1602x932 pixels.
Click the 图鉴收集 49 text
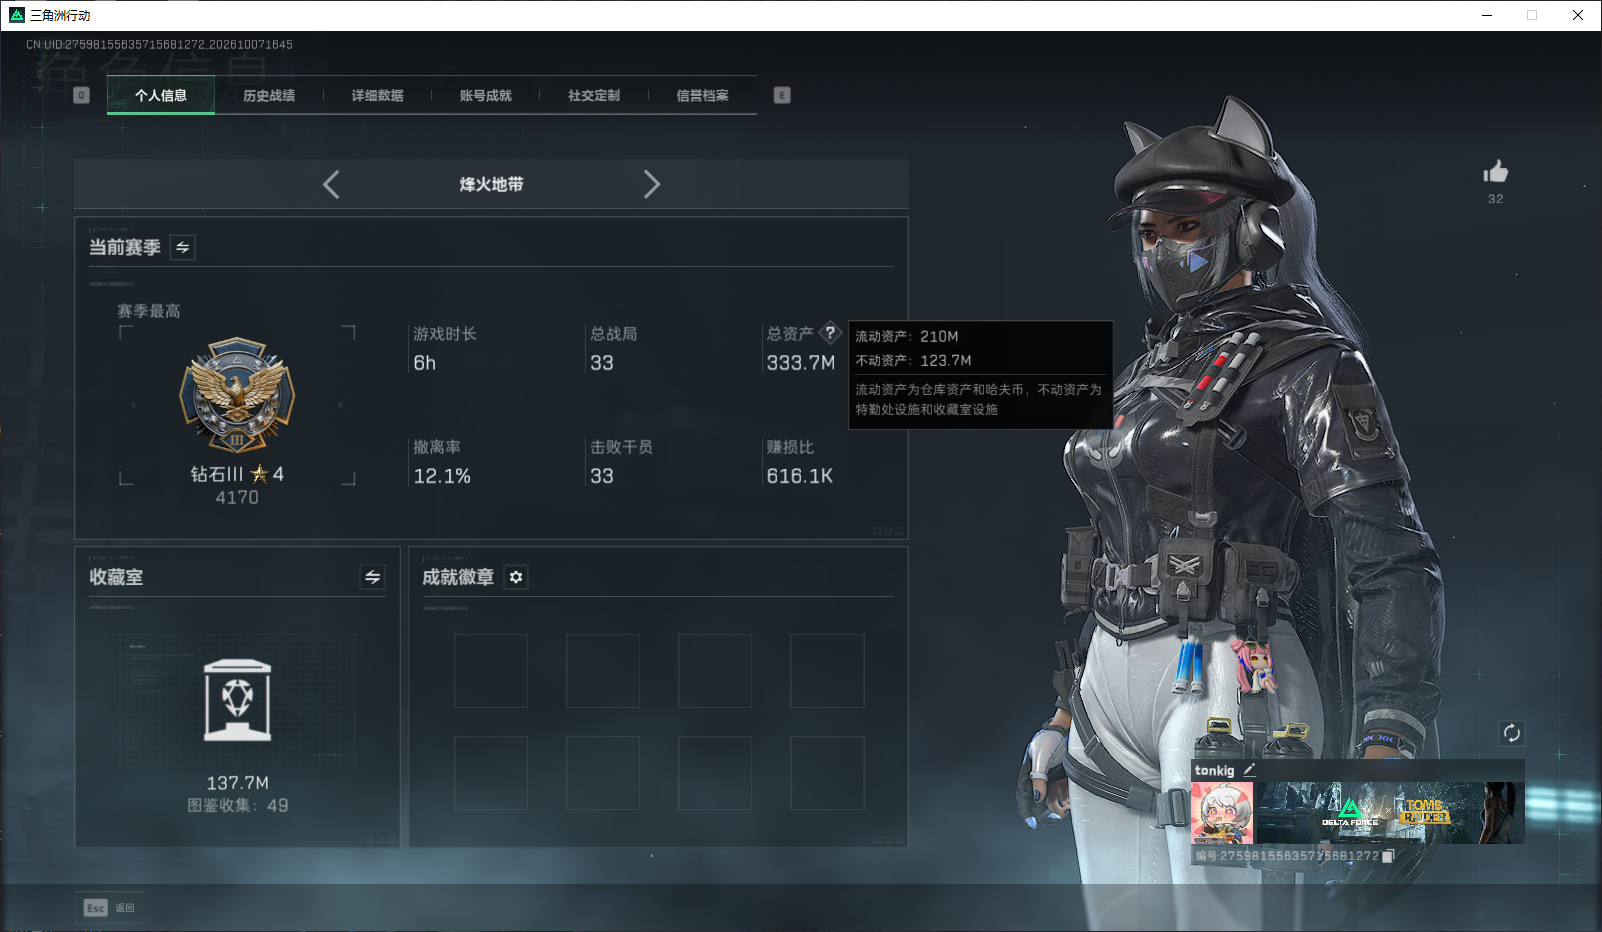[238, 805]
